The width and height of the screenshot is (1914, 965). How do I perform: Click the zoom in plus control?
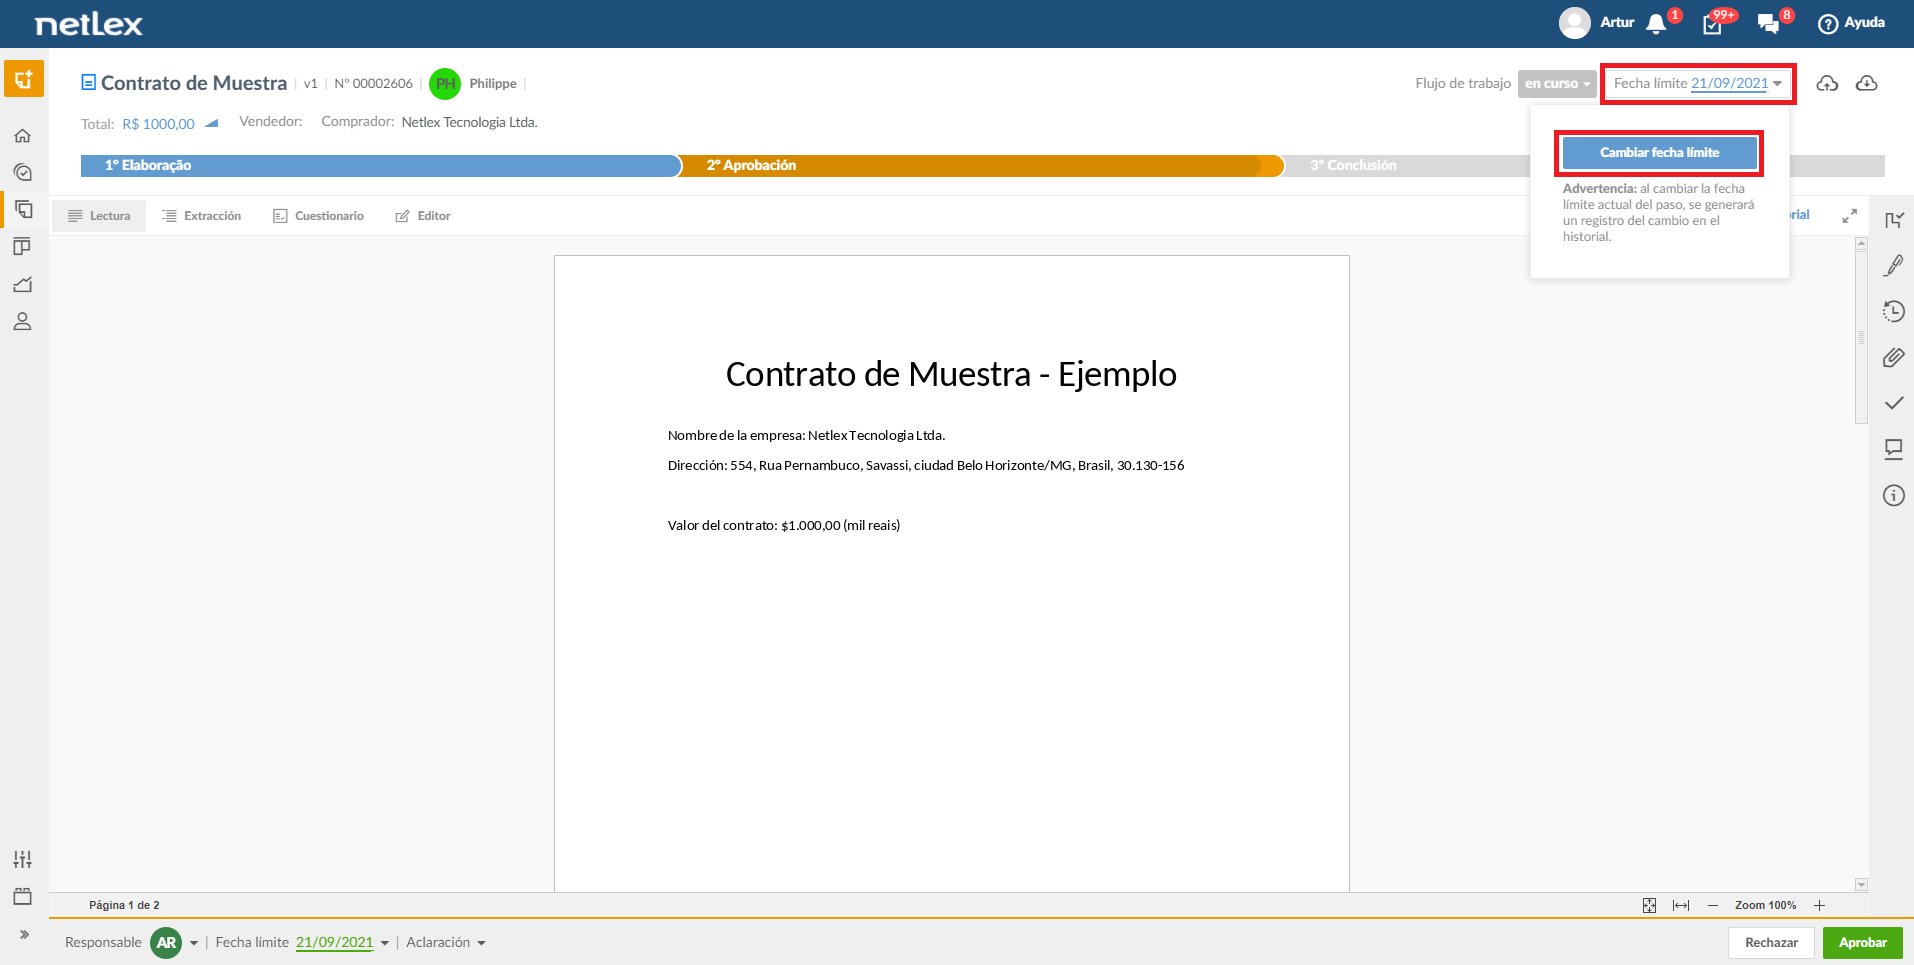(1819, 905)
